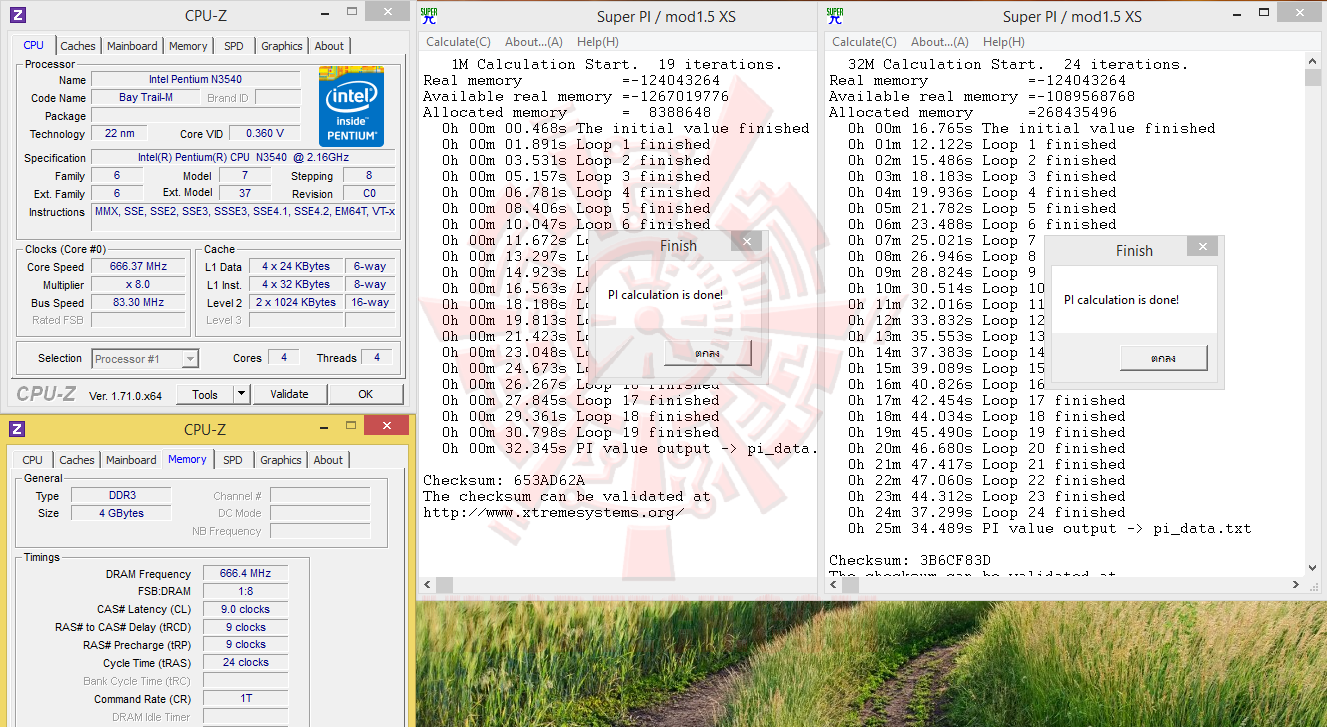Click the Code Name value 'Bay Trail-M'

[x=146, y=98]
